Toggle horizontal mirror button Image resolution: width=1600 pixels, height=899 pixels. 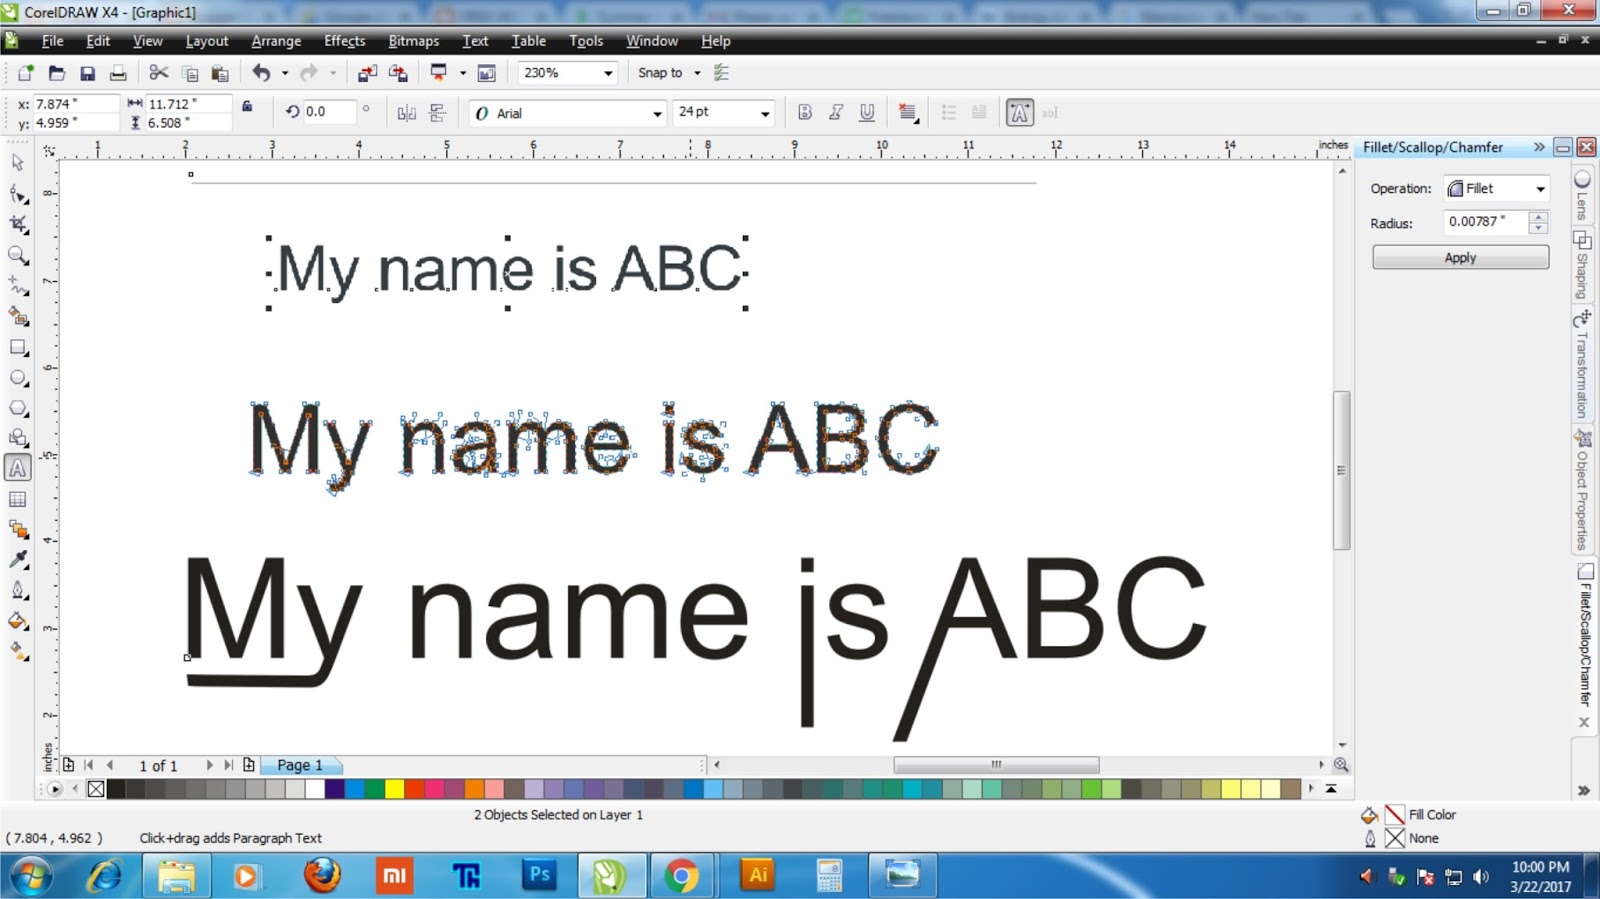[x=406, y=113]
